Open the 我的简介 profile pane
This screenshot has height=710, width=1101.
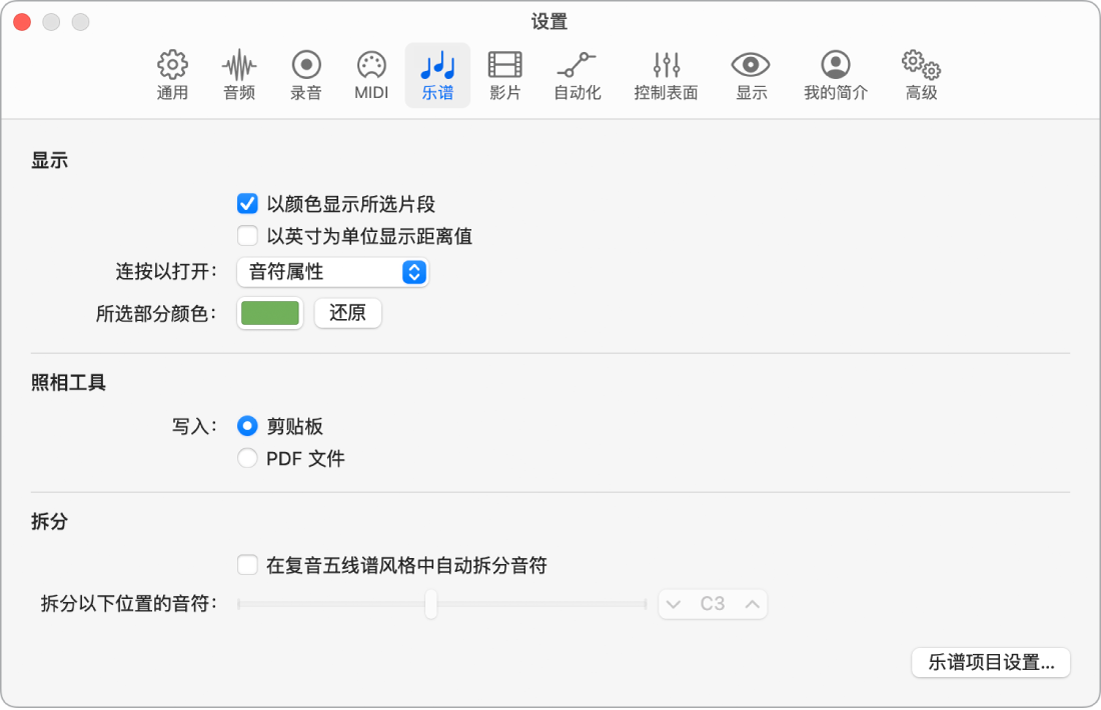click(836, 74)
